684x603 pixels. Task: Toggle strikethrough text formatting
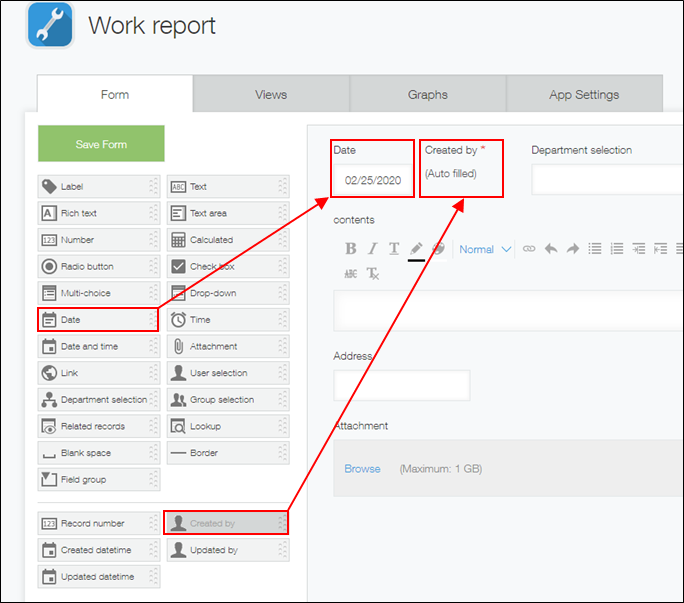351,274
